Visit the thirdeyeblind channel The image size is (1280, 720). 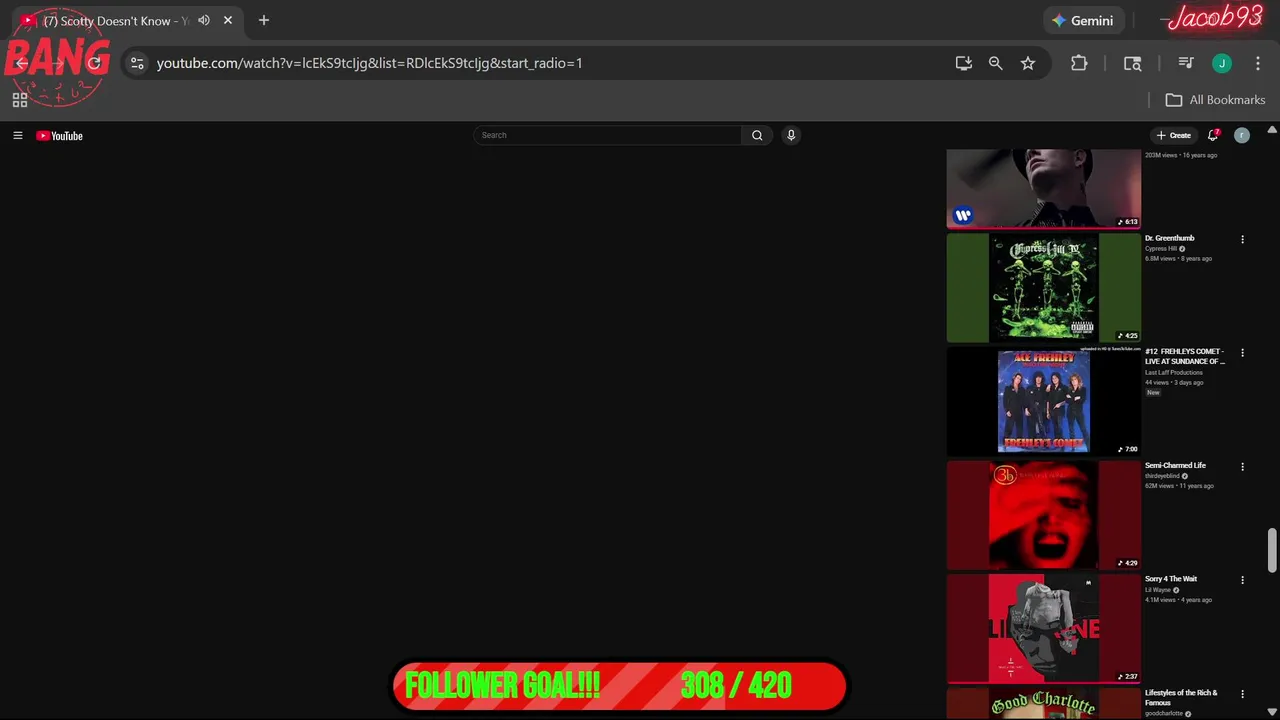(1162, 476)
